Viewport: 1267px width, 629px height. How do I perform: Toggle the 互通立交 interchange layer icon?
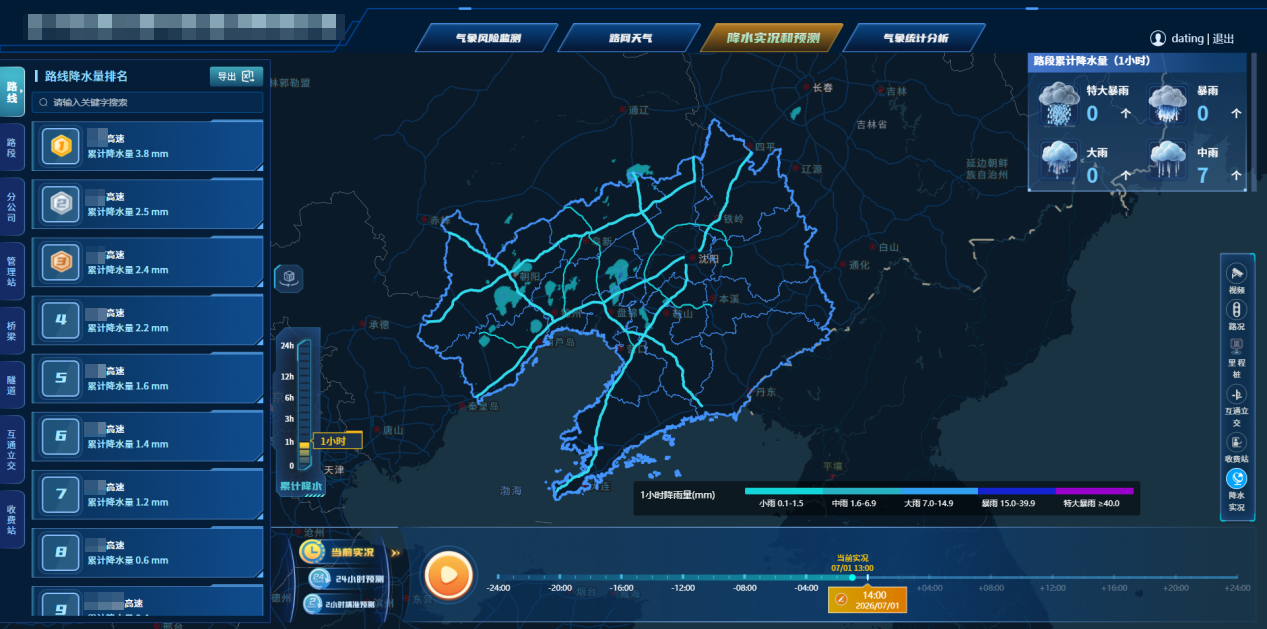1237,394
